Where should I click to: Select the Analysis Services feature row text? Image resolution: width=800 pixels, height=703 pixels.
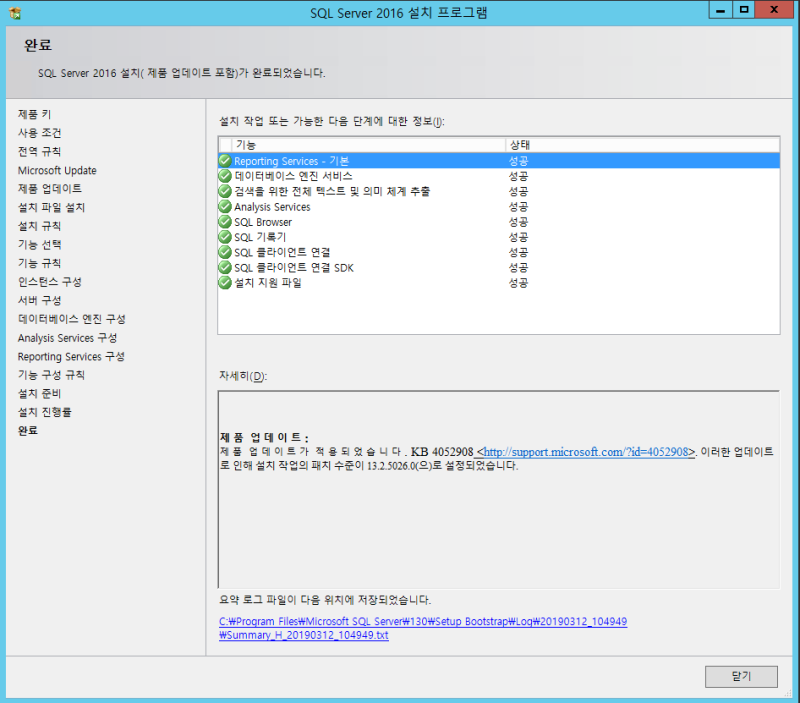tap(272, 207)
